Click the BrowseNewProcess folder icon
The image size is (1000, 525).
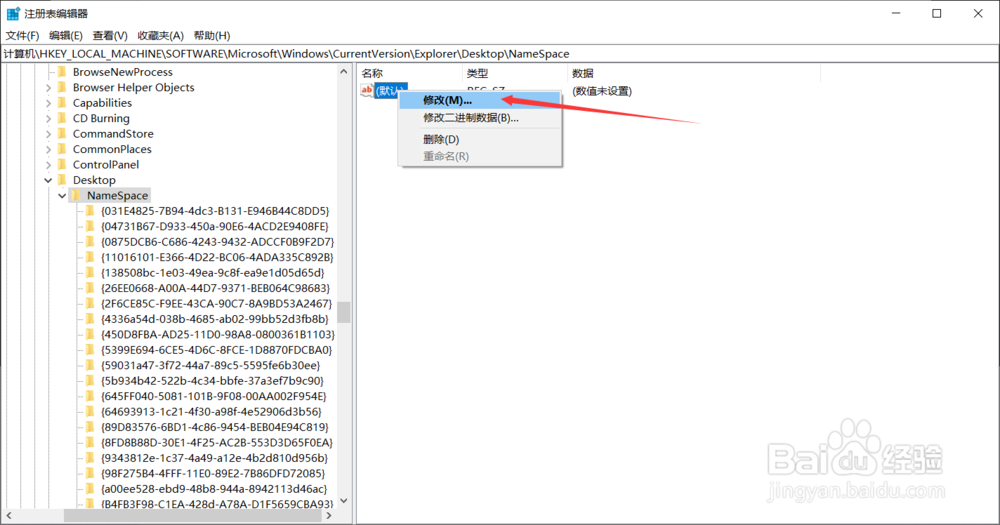click(x=62, y=72)
